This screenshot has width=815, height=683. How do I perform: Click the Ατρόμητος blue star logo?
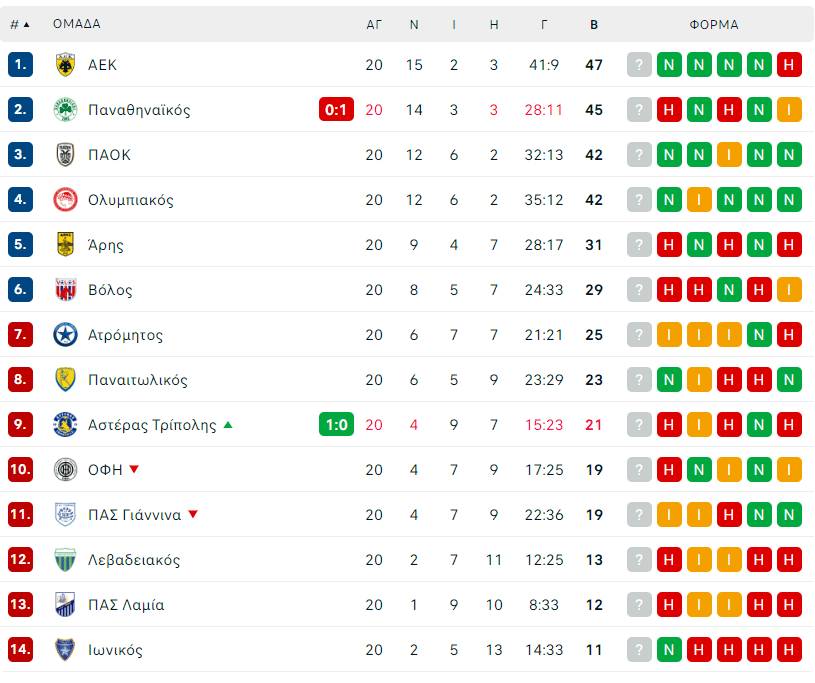pyautogui.click(x=65, y=335)
